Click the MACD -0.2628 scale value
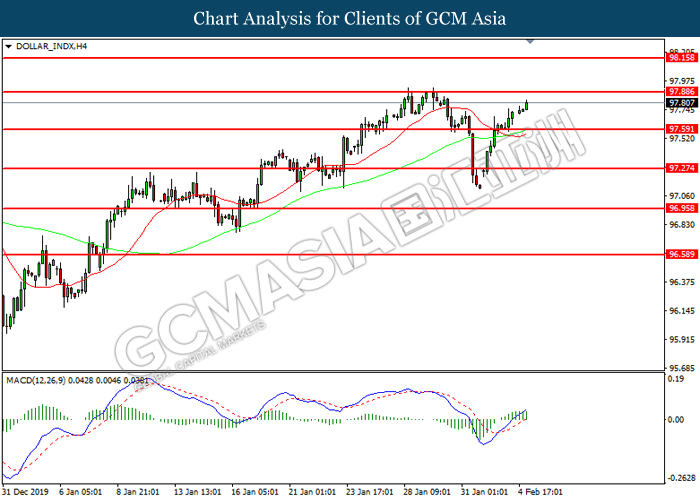 [x=682, y=478]
